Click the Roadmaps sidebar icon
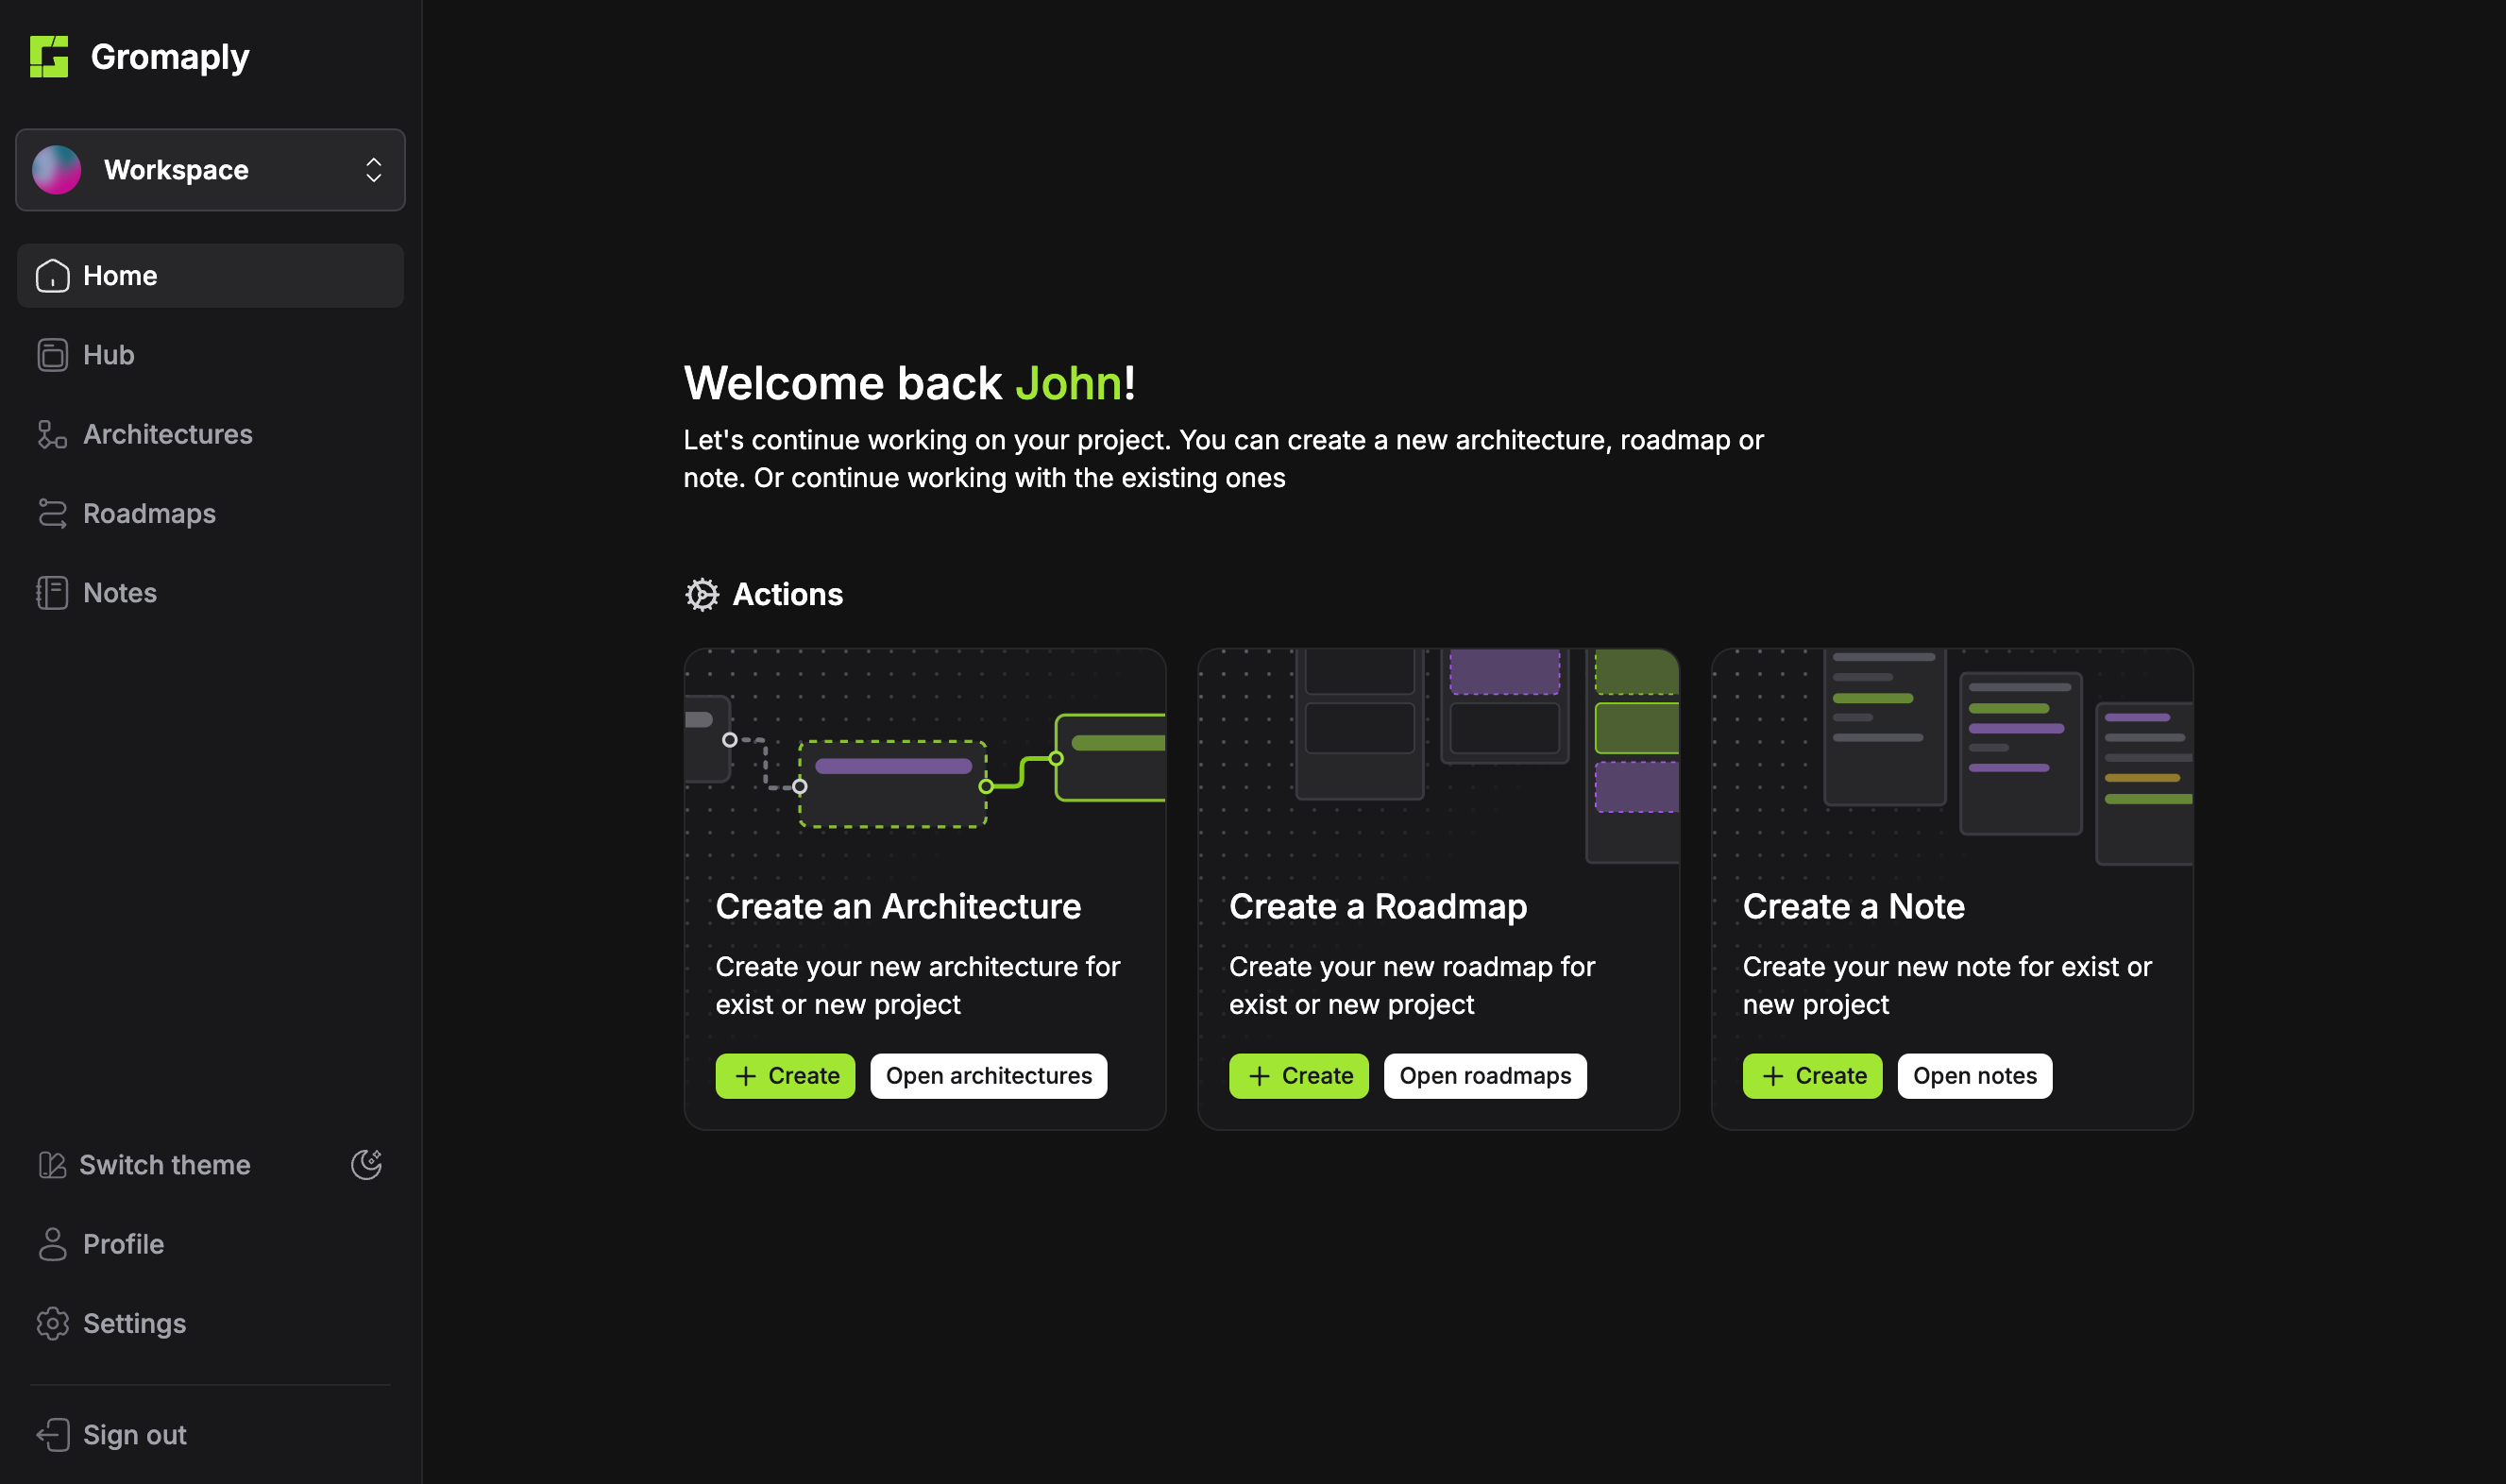 point(52,513)
